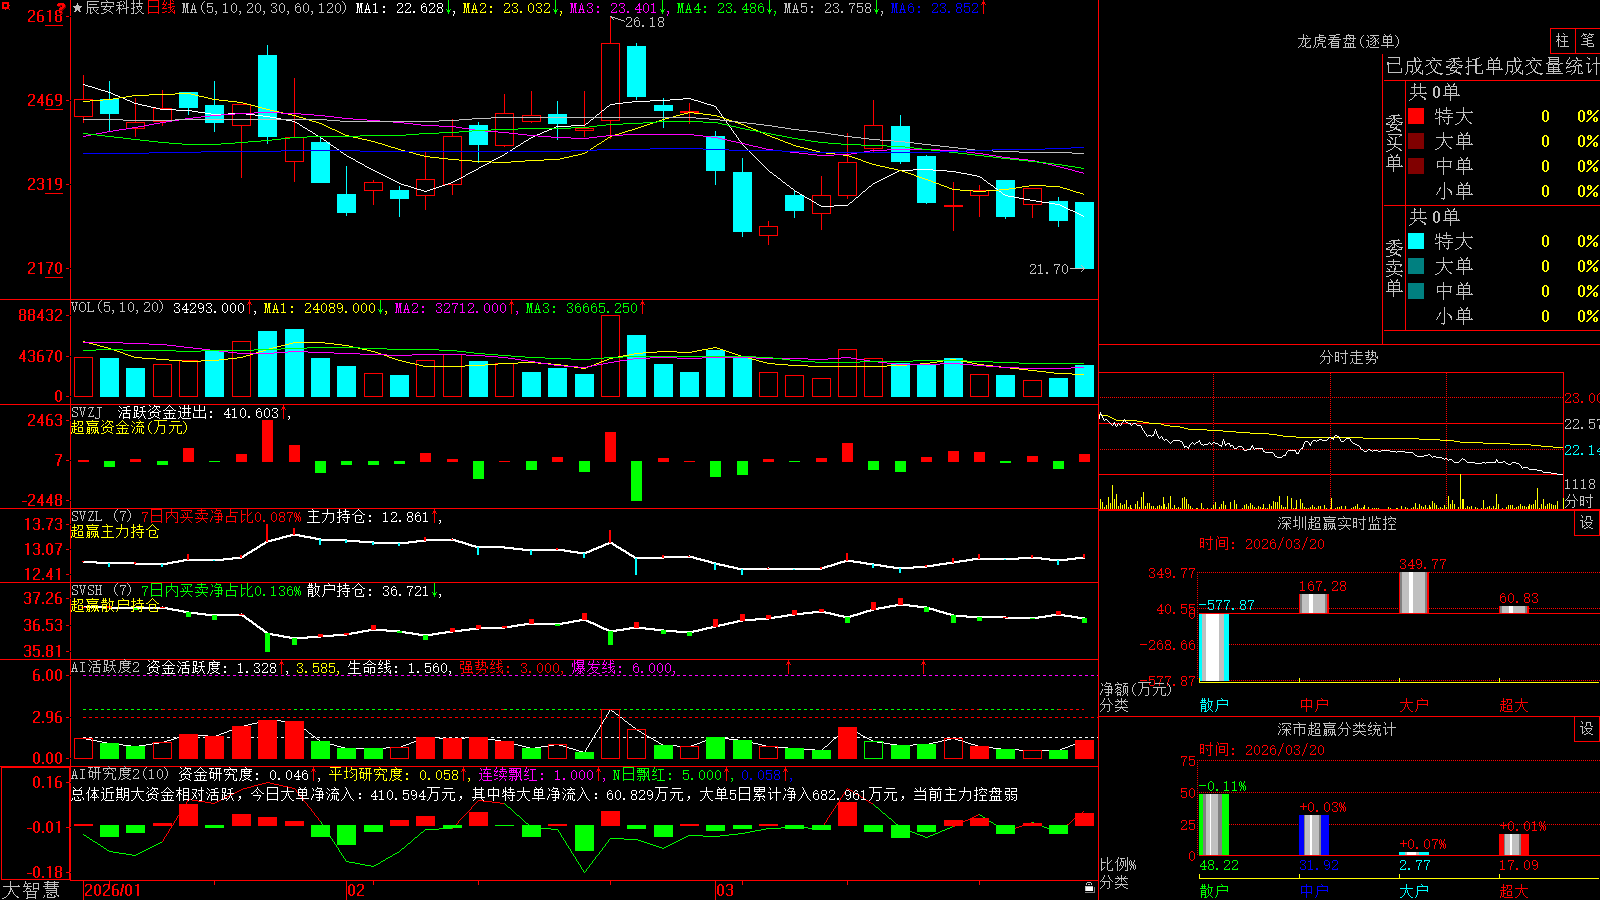The height and width of the screenshot is (900, 1600).
Task: Click the 龙虎看盘(逐单) panel title
Action: pyautogui.click(x=1348, y=41)
